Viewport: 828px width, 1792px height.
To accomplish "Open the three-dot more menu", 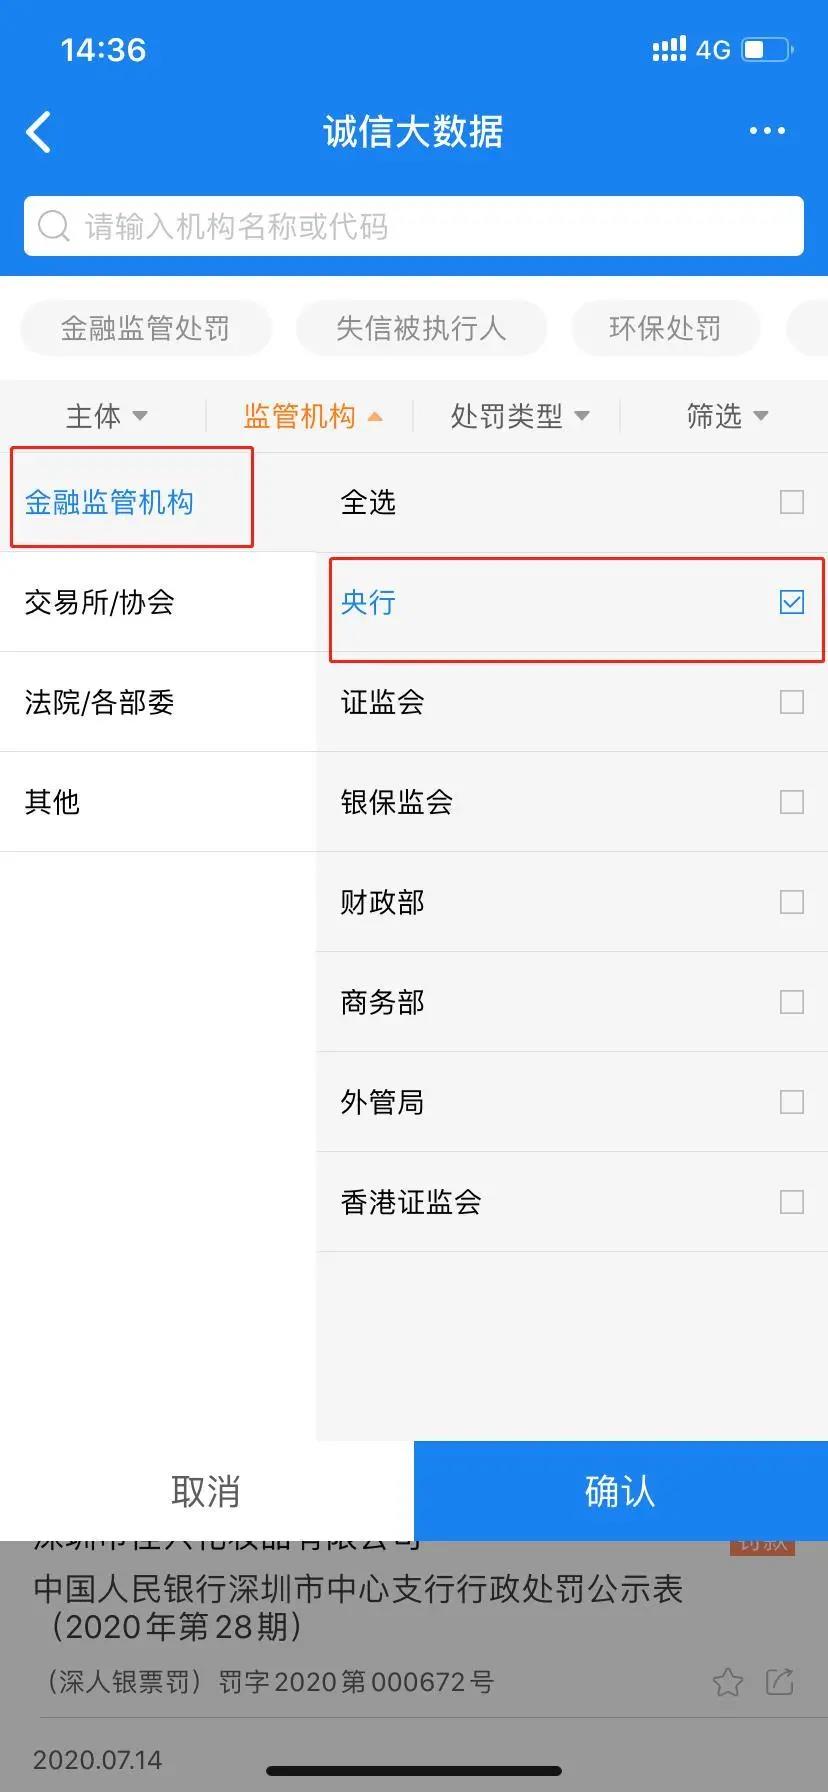I will tap(766, 131).
